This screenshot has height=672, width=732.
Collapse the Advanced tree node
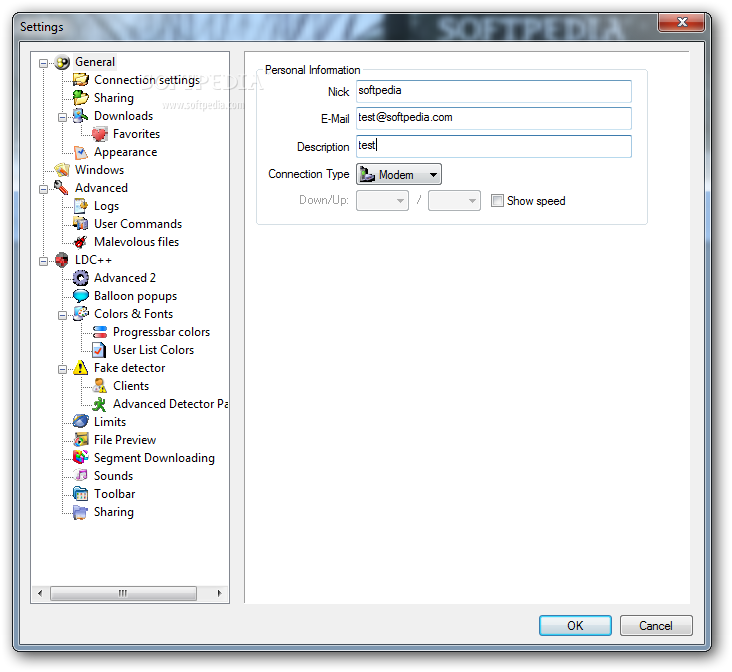tap(43, 189)
